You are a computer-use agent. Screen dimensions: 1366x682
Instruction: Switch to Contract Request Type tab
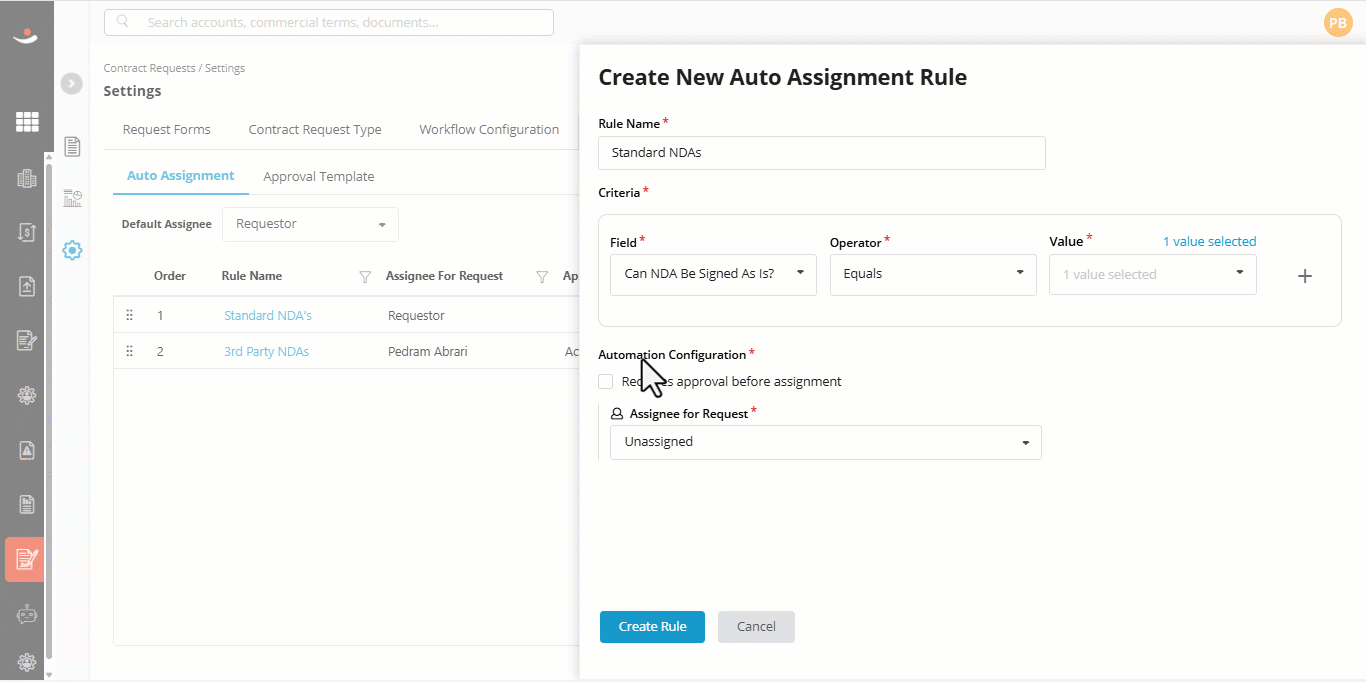tap(315, 130)
